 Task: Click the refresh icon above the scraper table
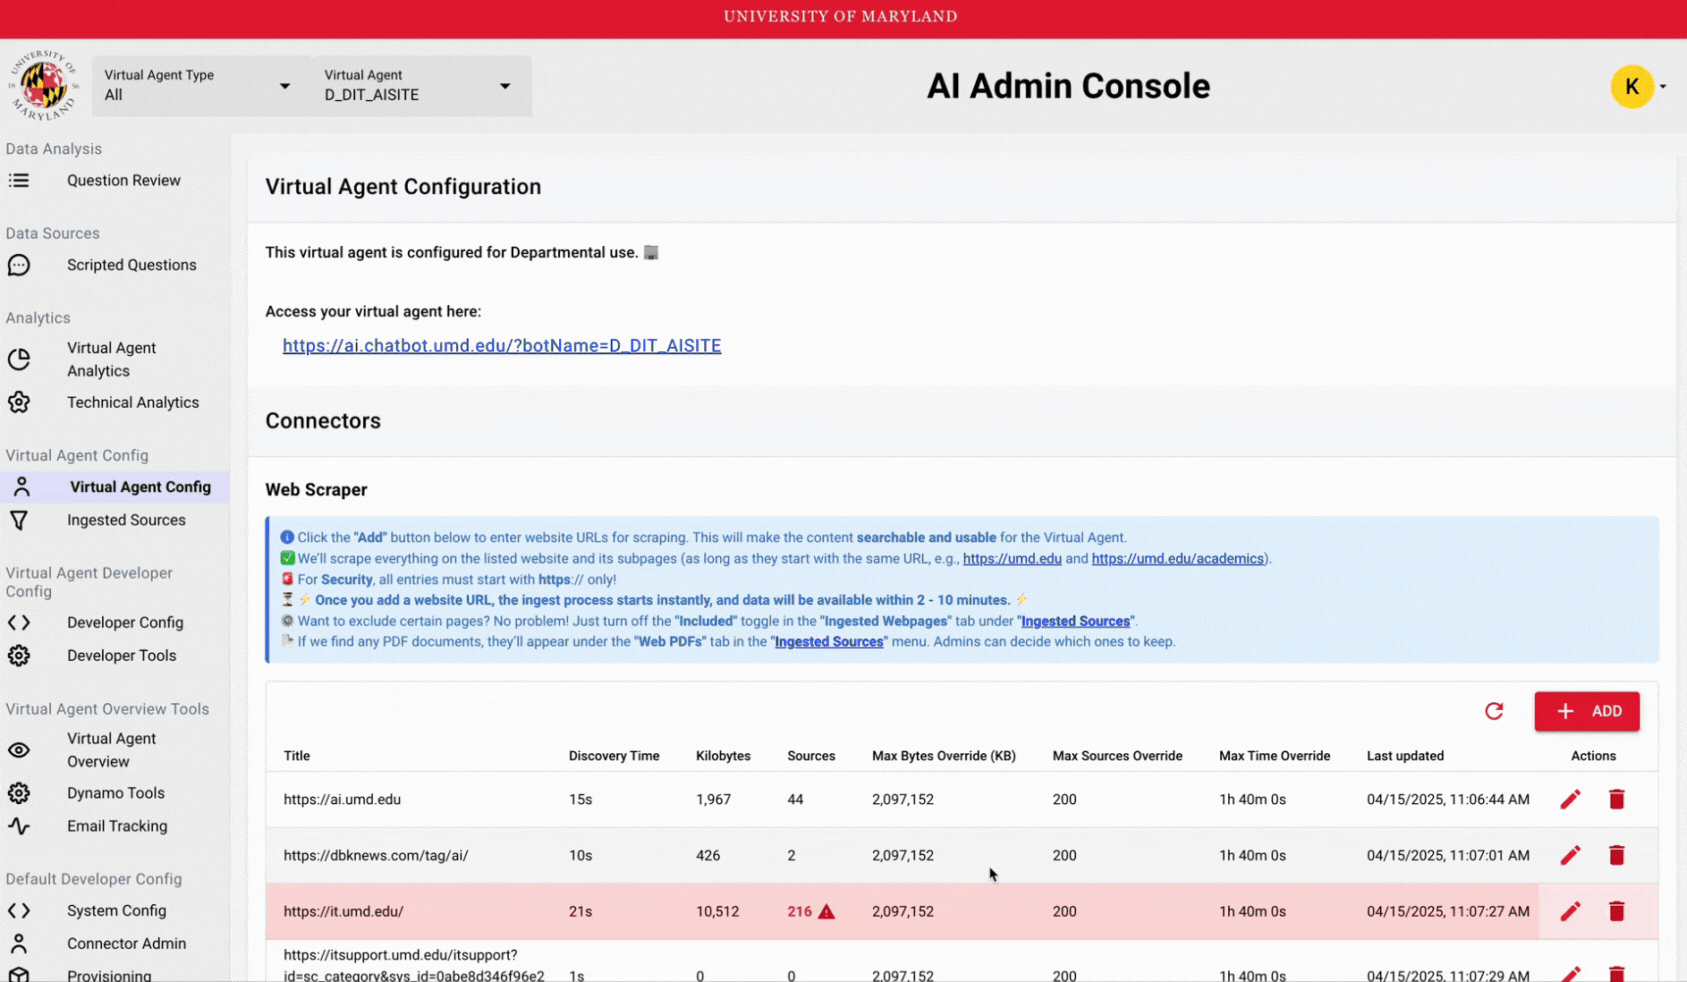tap(1494, 711)
